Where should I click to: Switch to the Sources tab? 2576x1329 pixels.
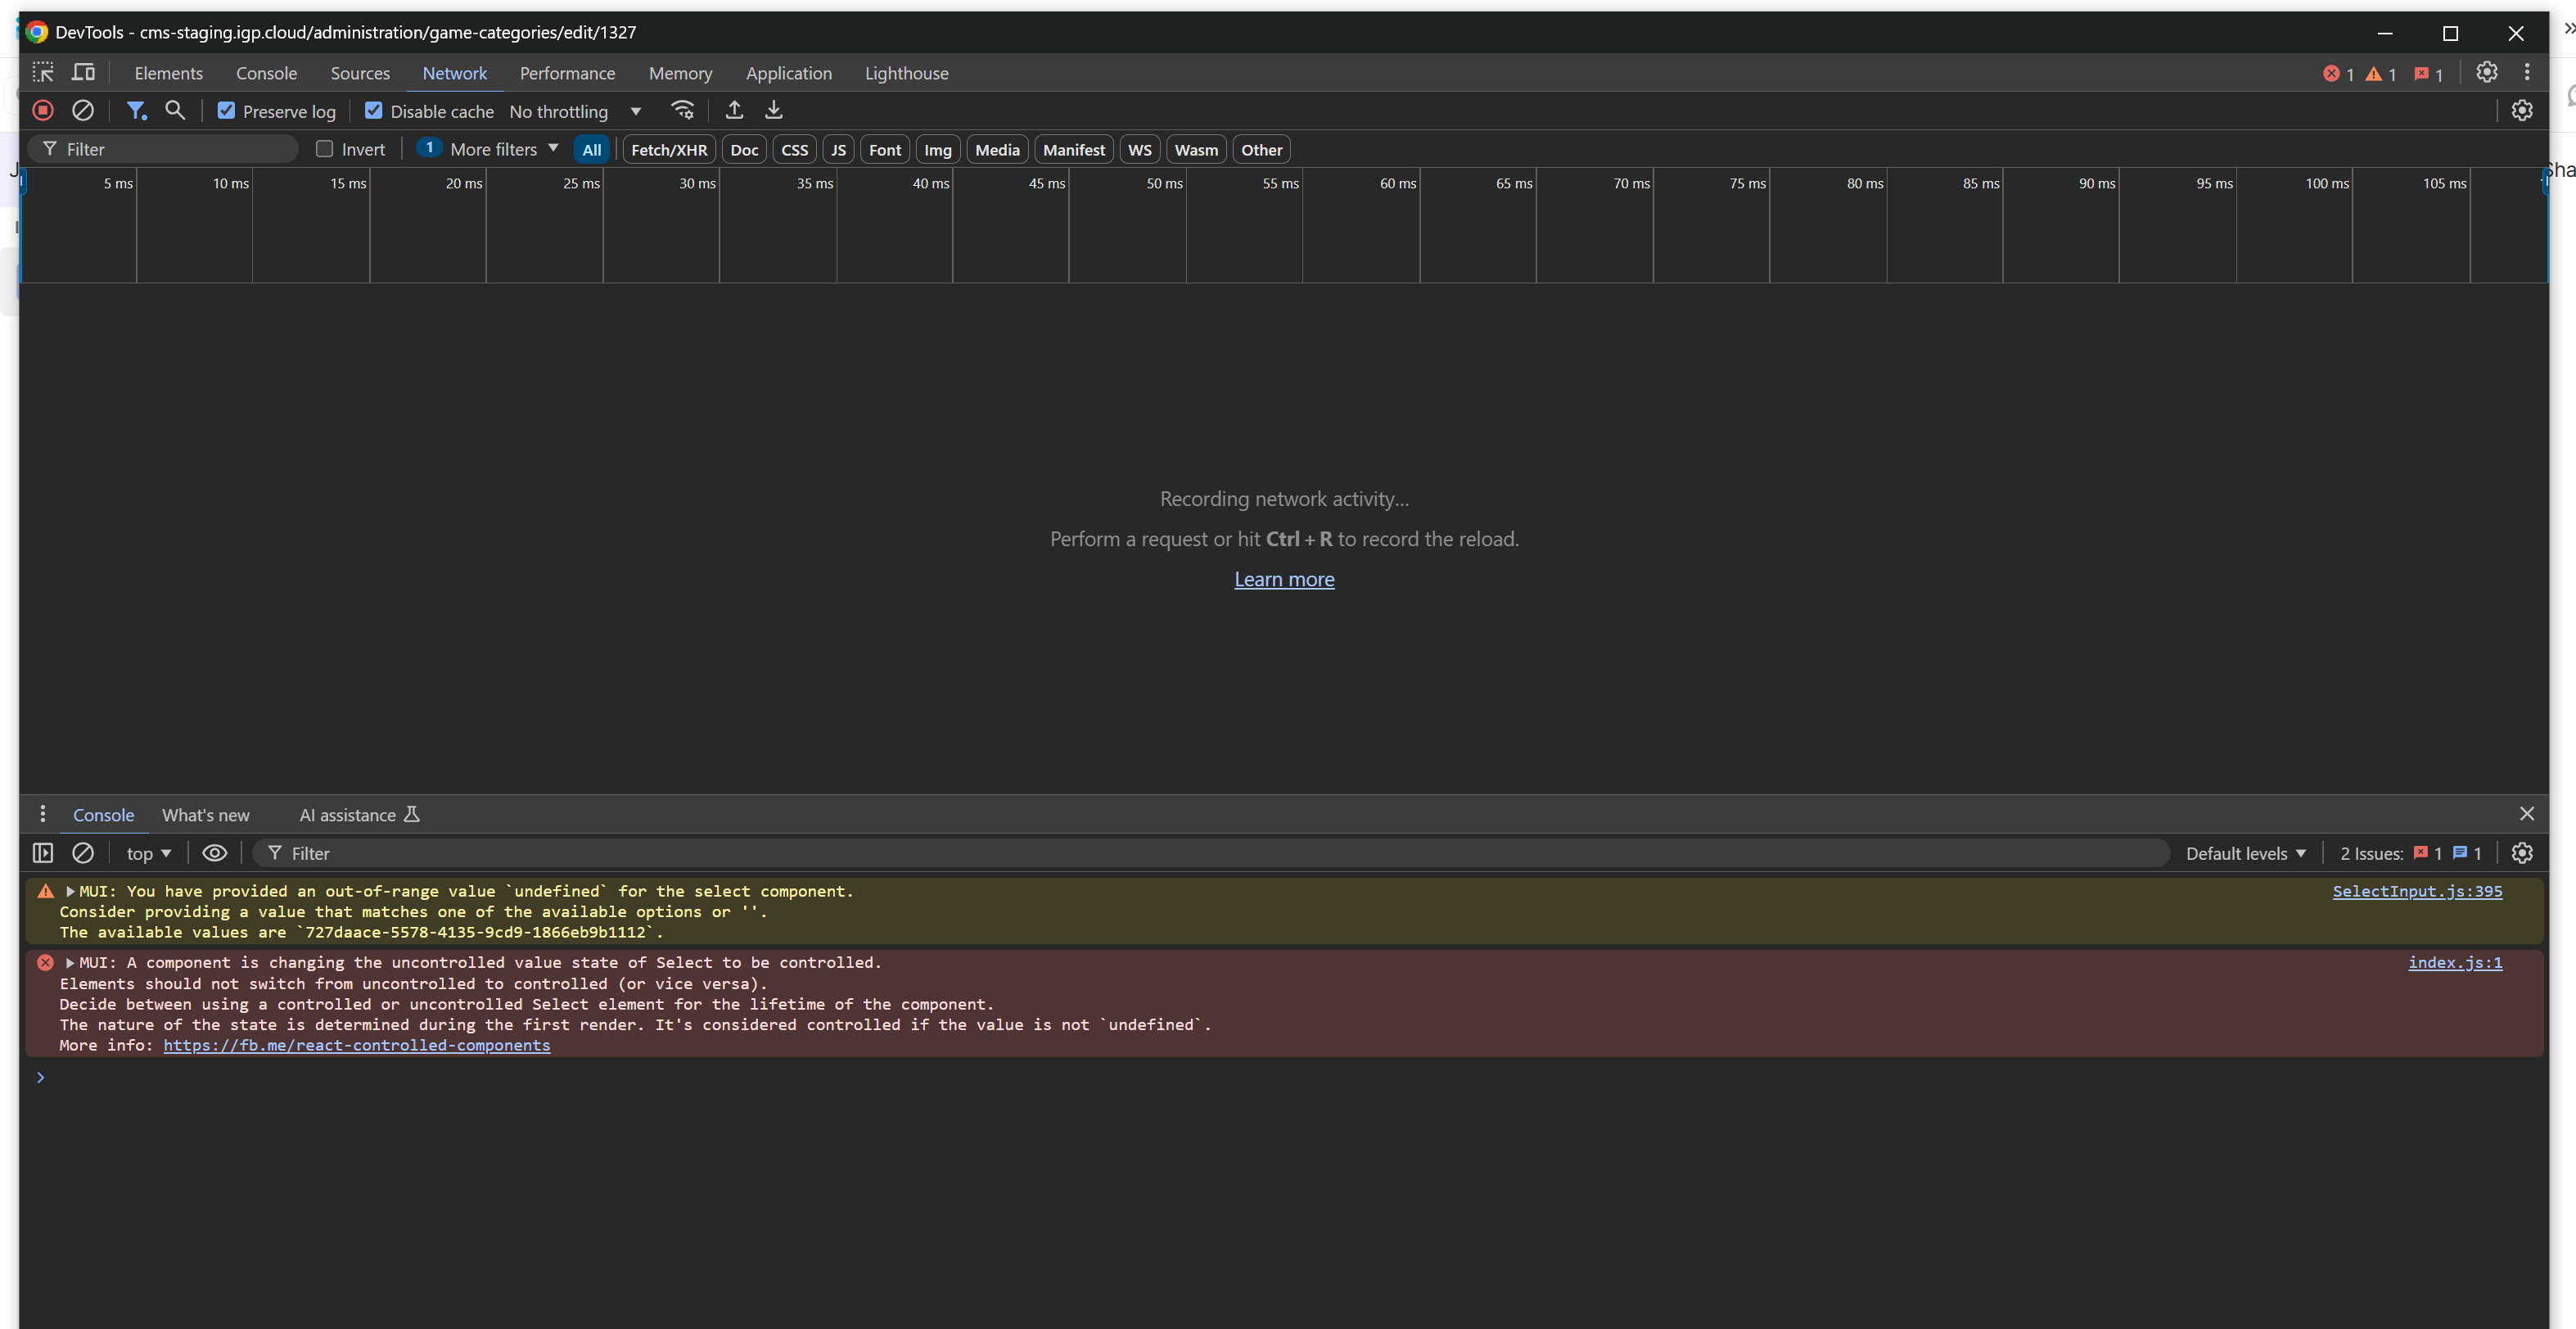[x=360, y=73]
